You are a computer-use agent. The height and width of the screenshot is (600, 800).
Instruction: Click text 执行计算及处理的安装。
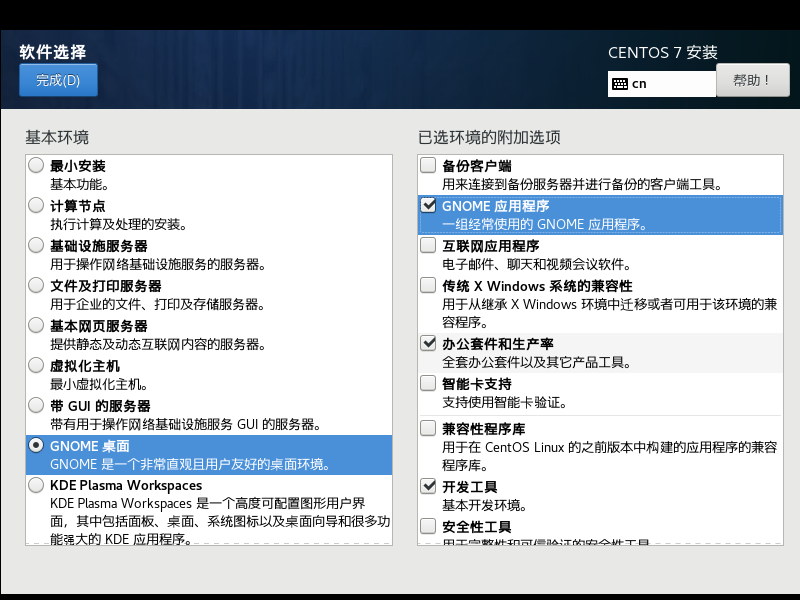pyautogui.click(x=118, y=224)
